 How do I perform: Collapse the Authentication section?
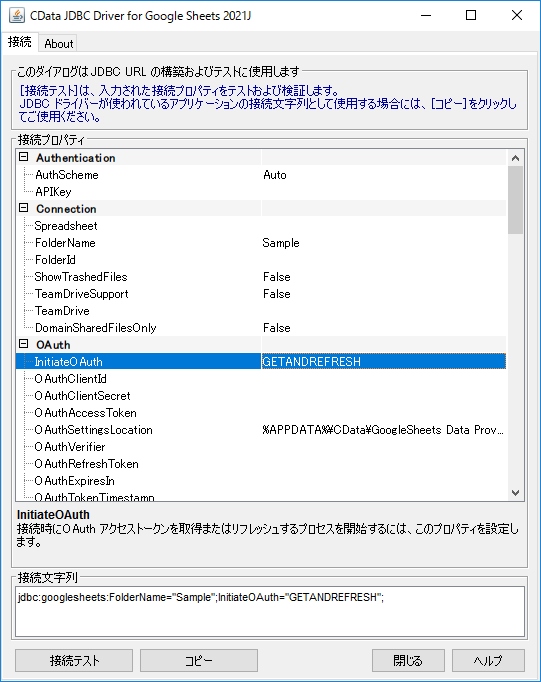24,157
